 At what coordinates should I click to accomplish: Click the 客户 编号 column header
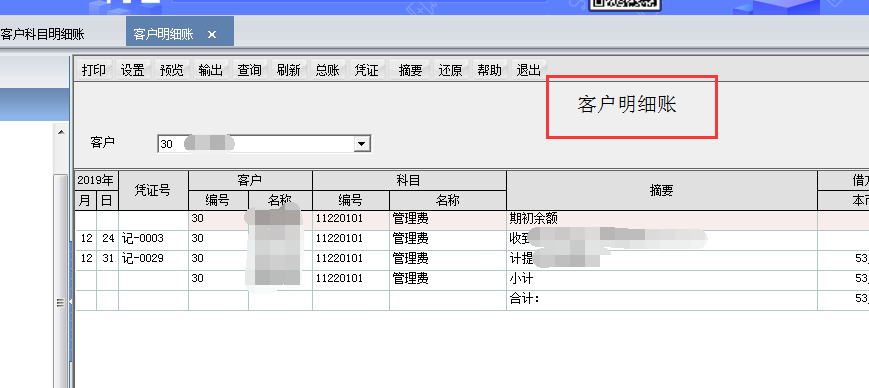point(218,200)
